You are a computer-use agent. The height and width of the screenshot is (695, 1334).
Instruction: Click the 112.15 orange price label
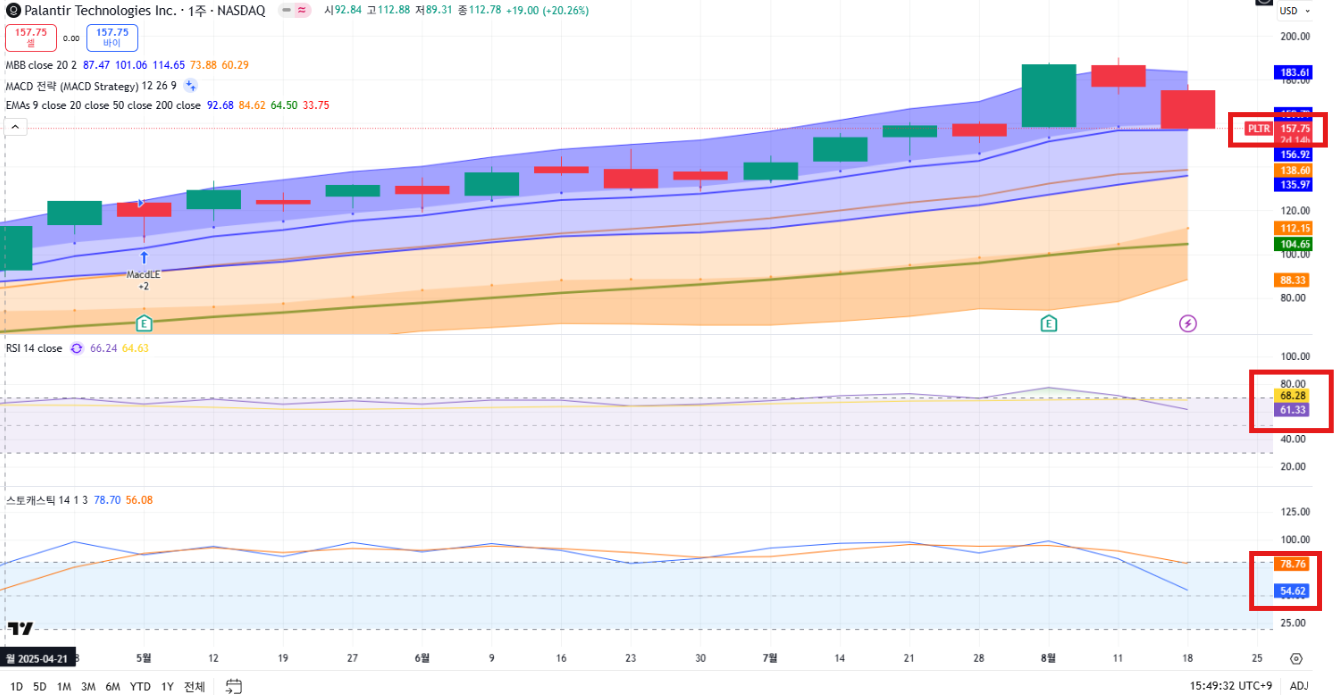click(x=1295, y=228)
